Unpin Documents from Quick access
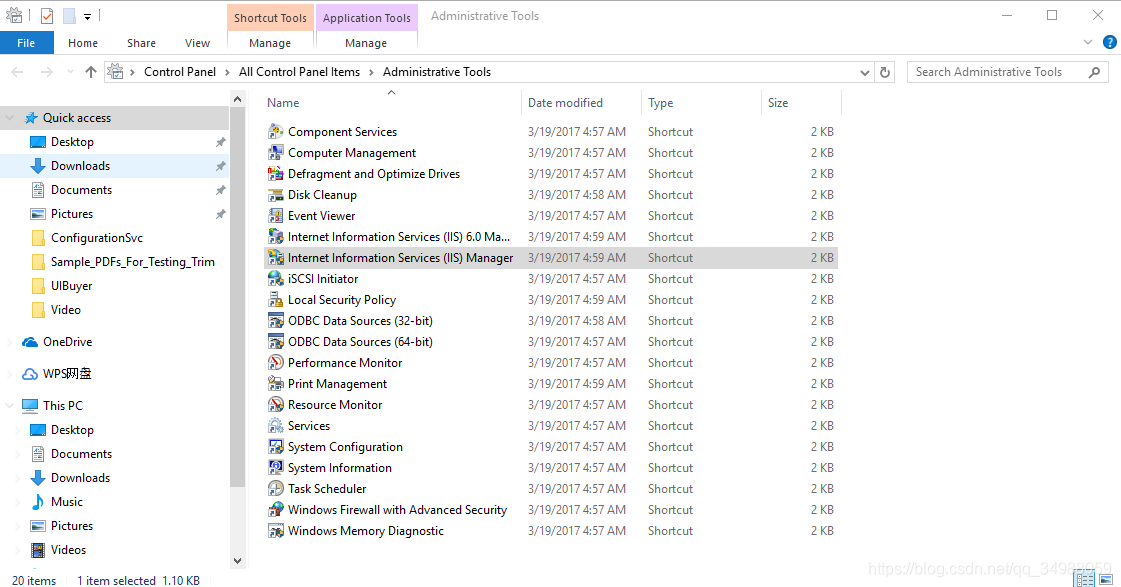The width and height of the screenshot is (1121, 587). pyautogui.click(x=220, y=190)
